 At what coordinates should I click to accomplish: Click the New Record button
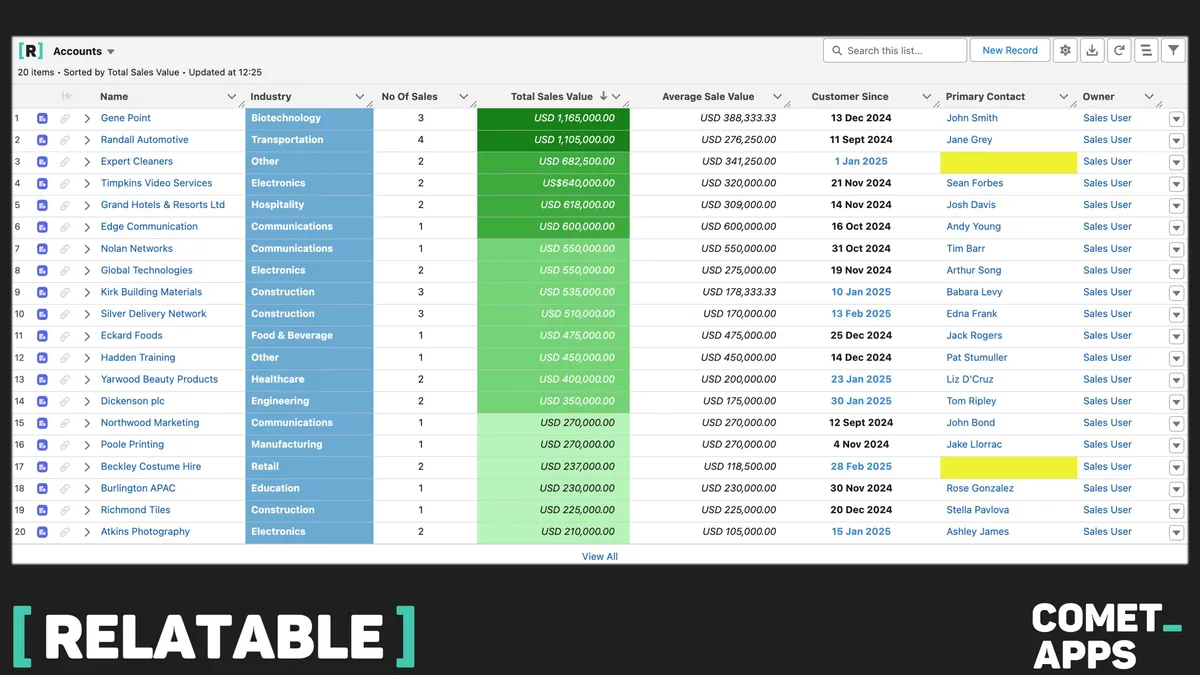1010,50
